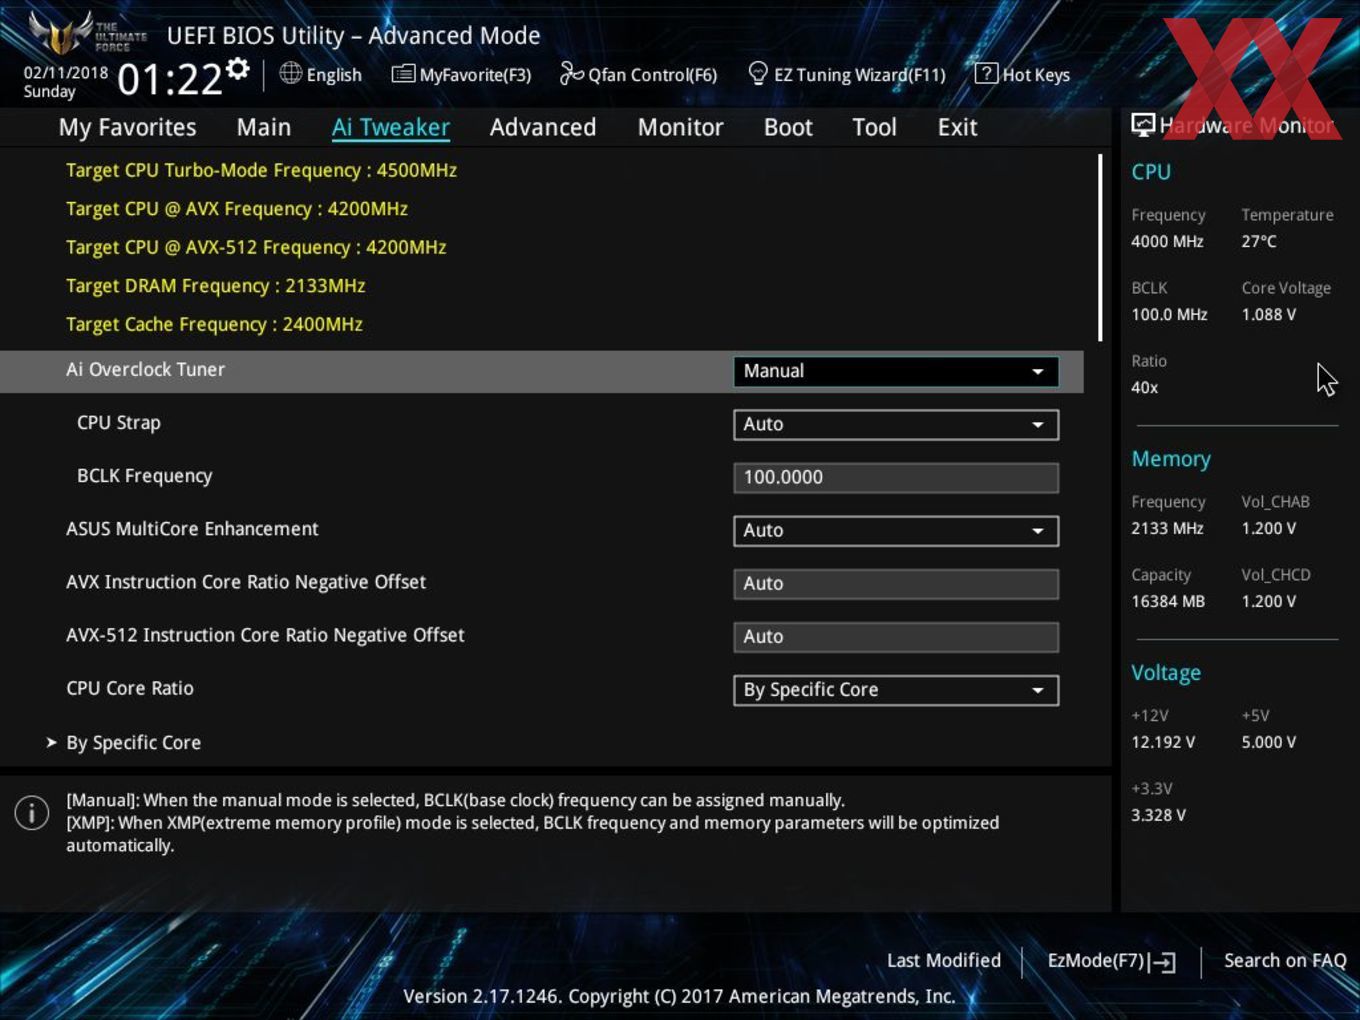Click the Last Modified button
The height and width of the screenshot is (1020, 1360).
944,960
